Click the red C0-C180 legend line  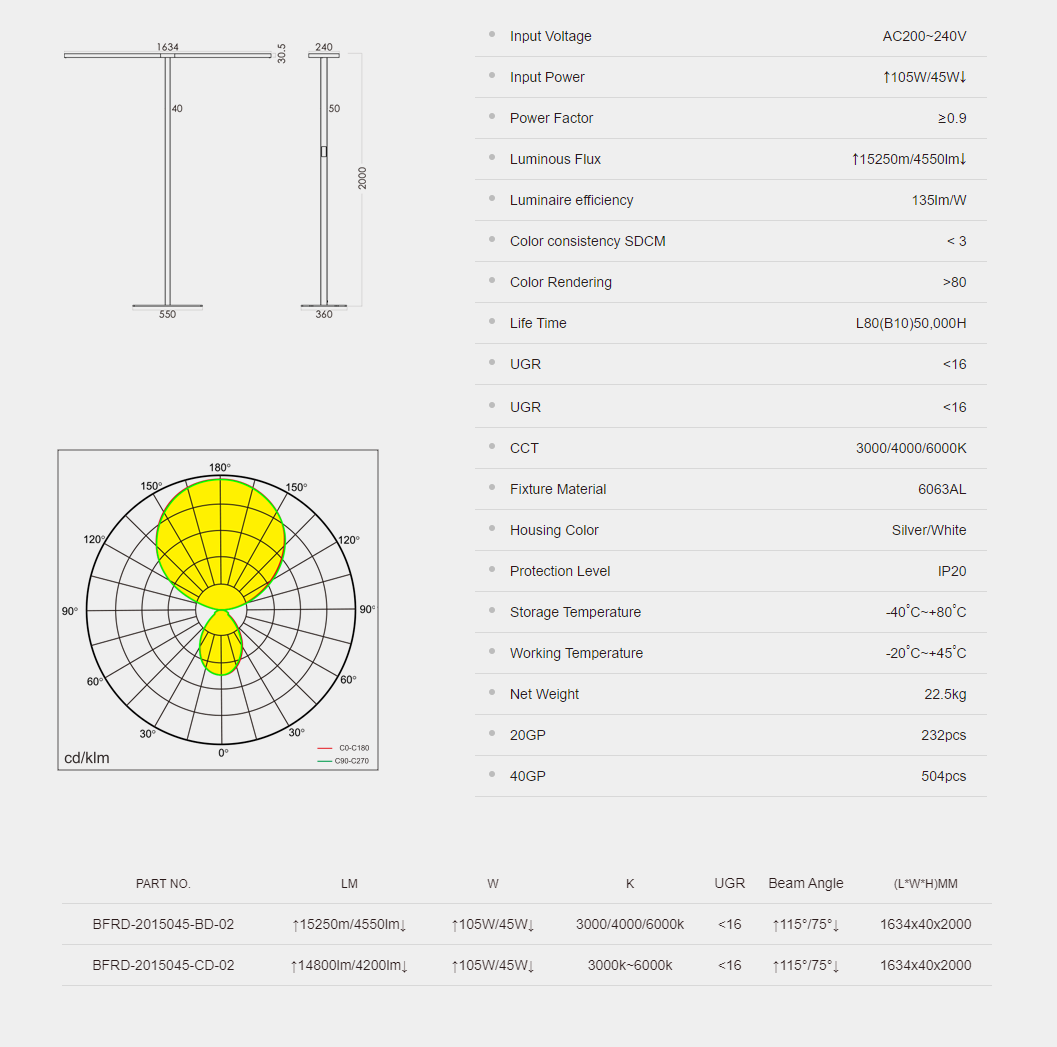coord(324,748)
